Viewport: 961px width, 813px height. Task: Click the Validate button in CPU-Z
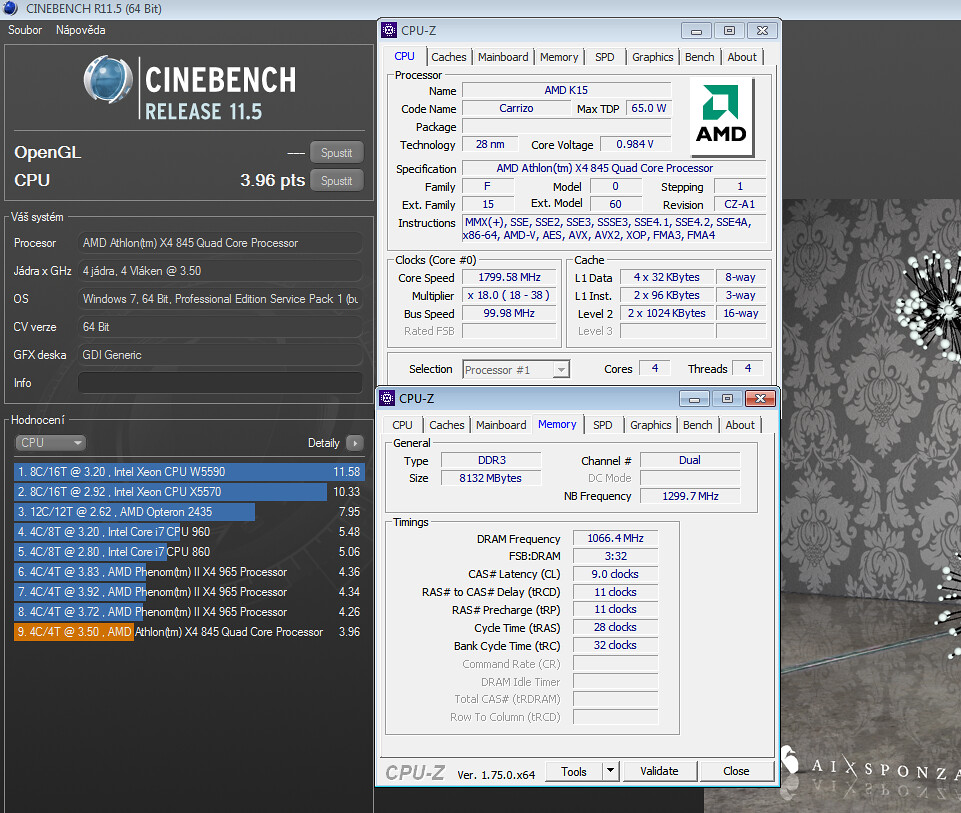(659, 771)
